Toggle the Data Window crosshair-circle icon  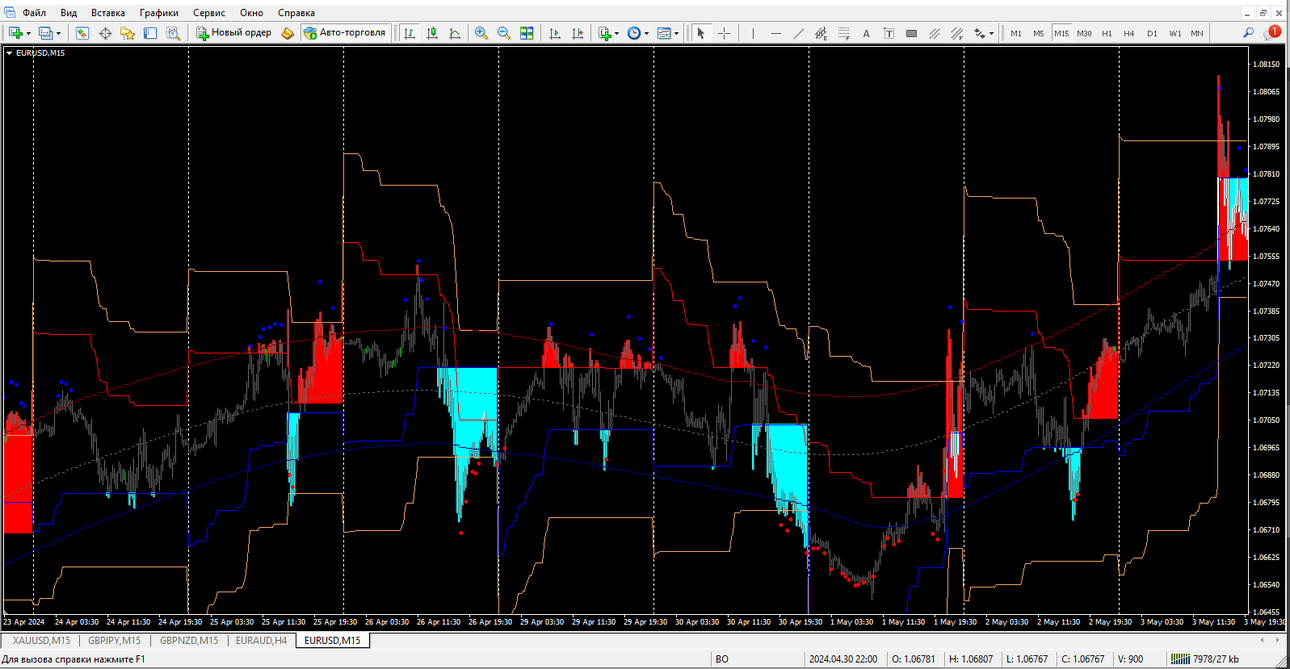105,33
